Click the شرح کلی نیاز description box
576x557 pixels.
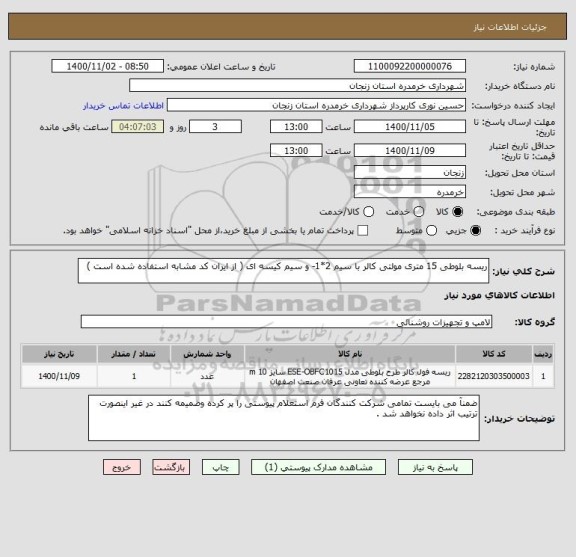point(283,271)
